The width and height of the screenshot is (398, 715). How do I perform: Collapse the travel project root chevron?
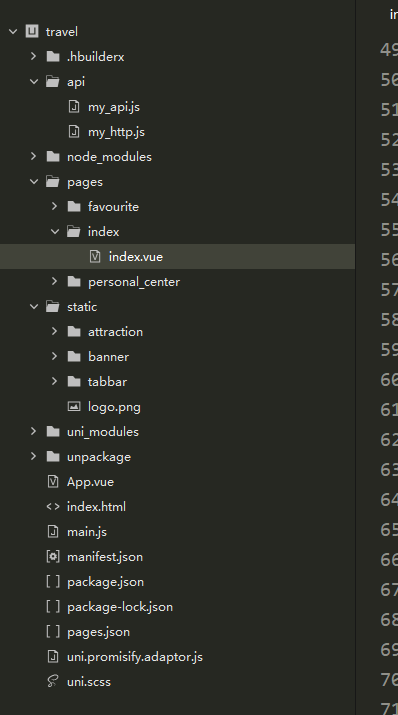point(13,31)
